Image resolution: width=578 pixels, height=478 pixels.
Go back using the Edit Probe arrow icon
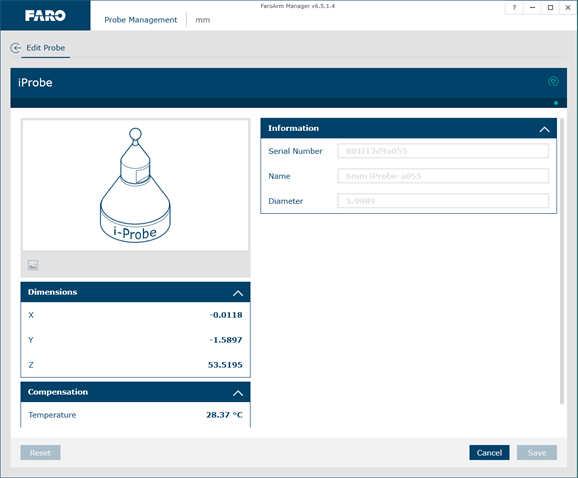point(15,48)
